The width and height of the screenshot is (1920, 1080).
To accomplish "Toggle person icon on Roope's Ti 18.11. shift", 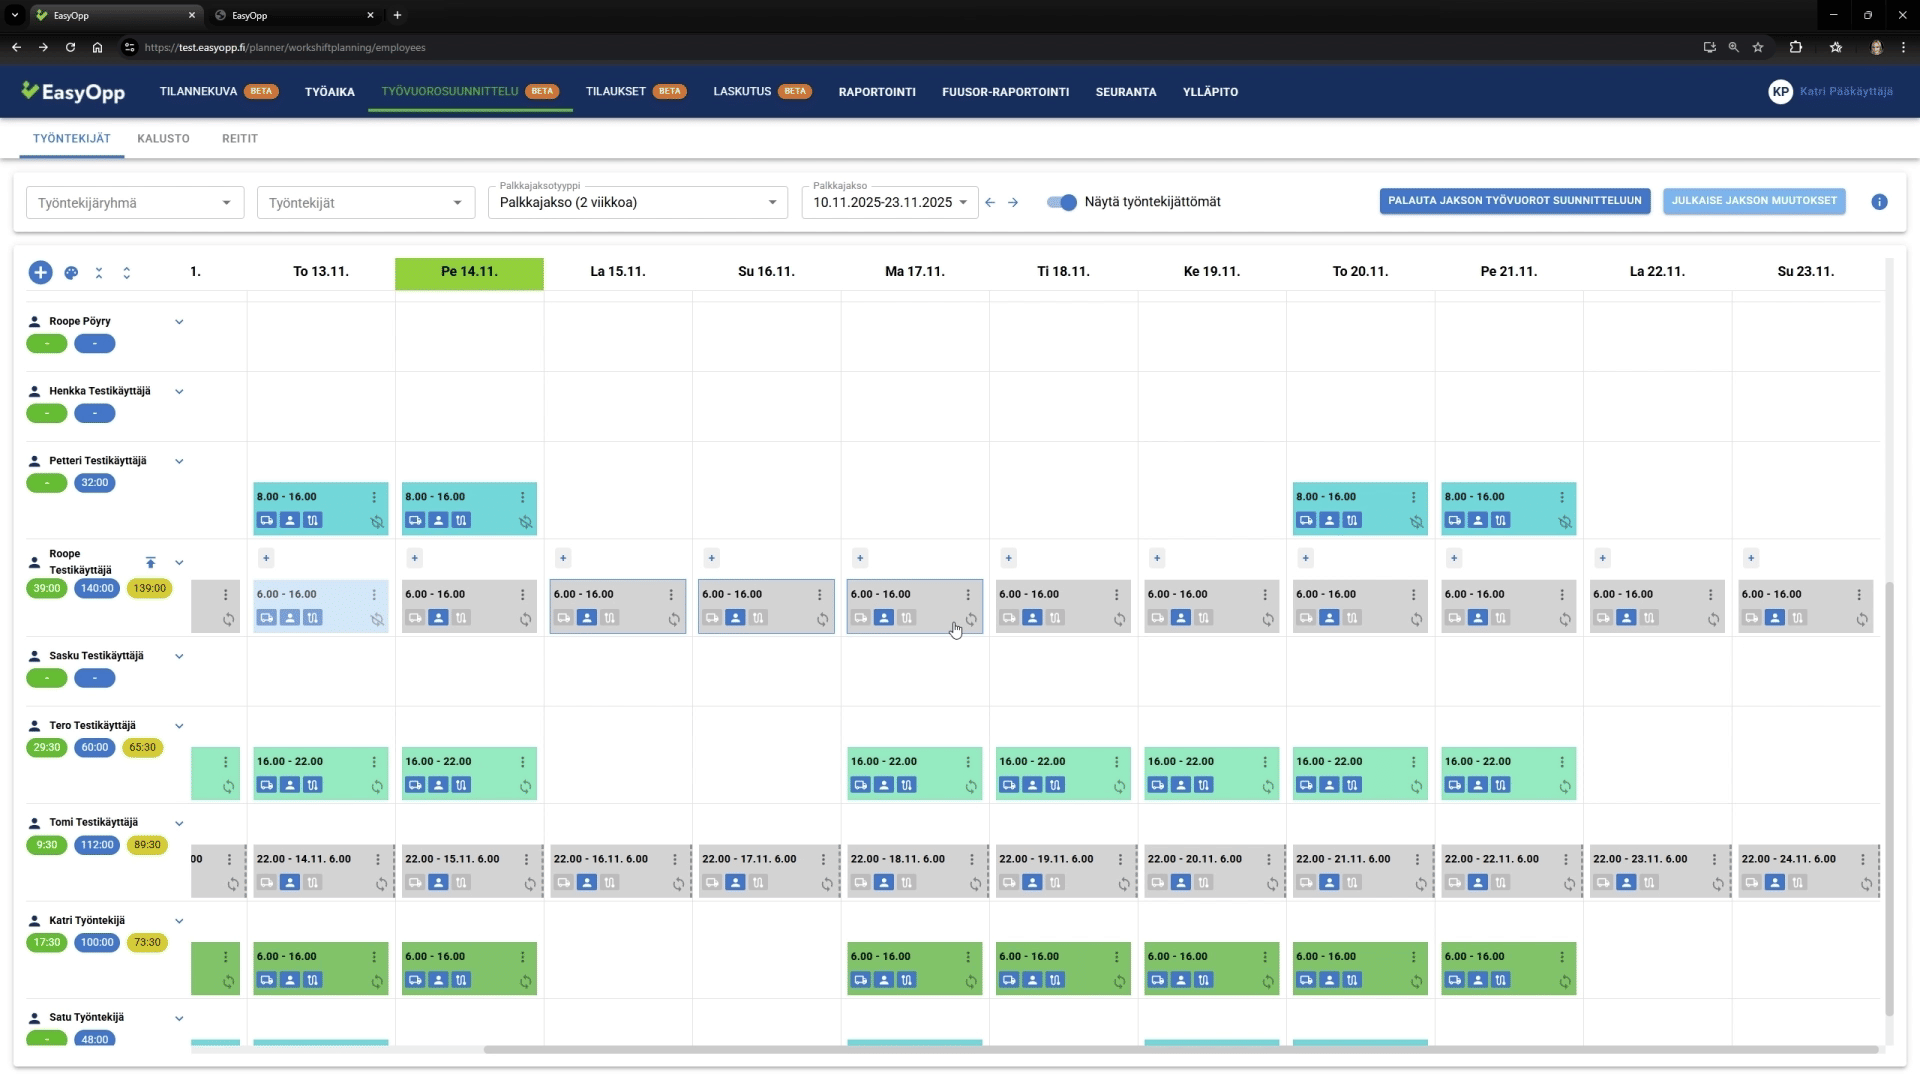I will (1032, 618).
